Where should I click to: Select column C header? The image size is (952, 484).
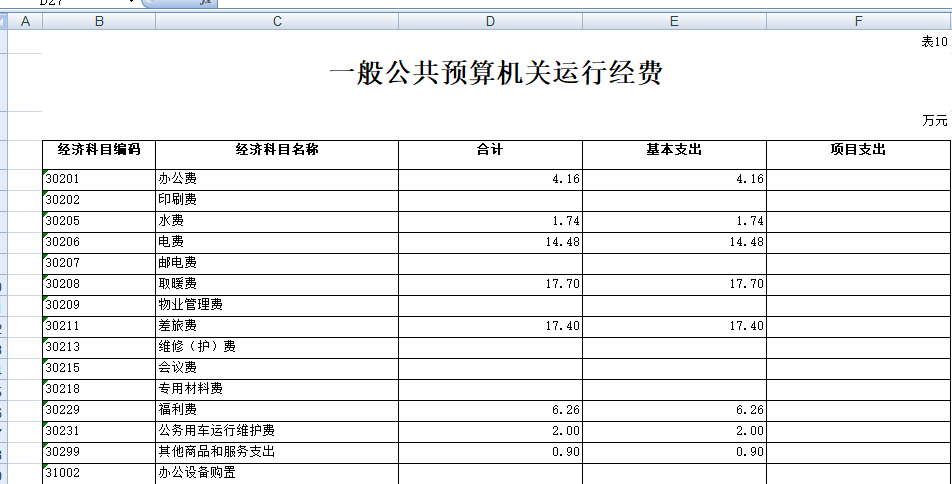pyautogui.click(x=277, y=21)
